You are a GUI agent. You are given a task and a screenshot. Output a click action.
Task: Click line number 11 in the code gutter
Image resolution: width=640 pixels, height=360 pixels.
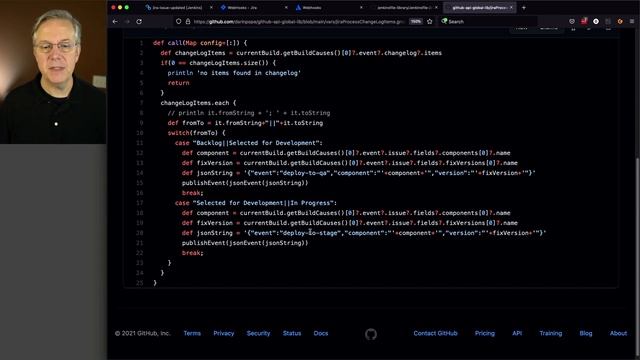(x=140, y=143)
